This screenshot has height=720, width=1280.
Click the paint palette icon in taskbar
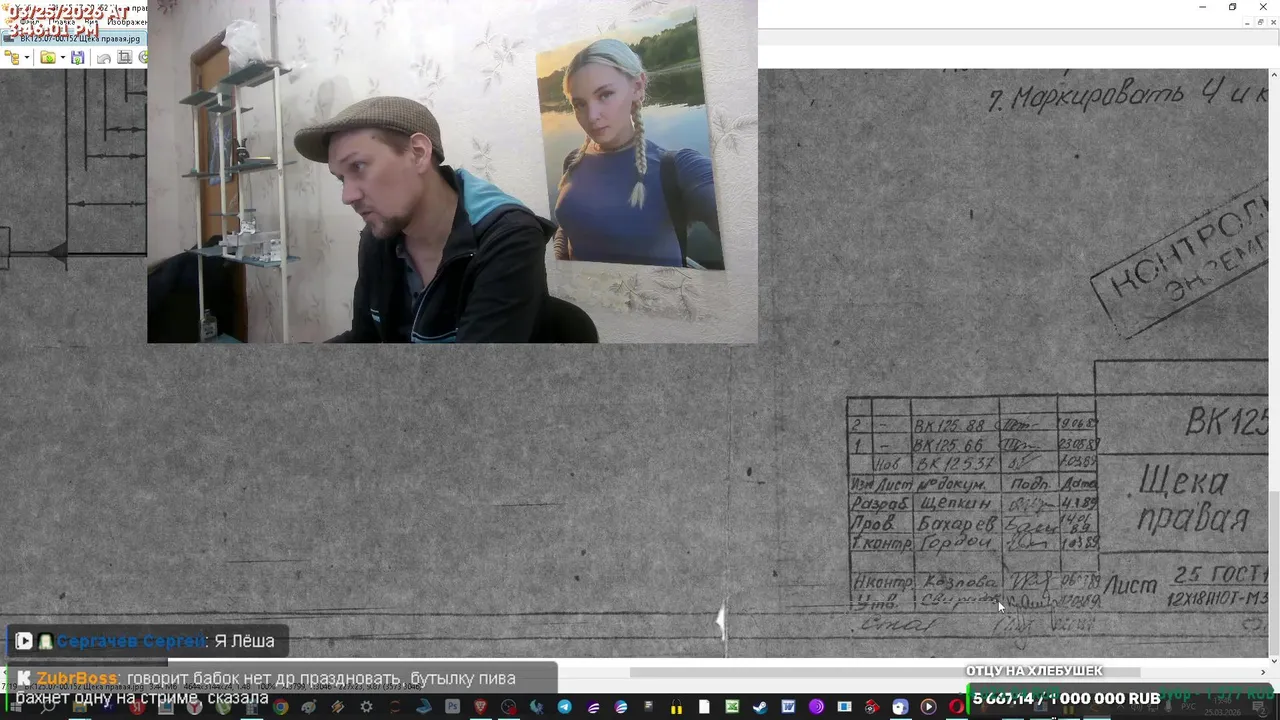308,707
